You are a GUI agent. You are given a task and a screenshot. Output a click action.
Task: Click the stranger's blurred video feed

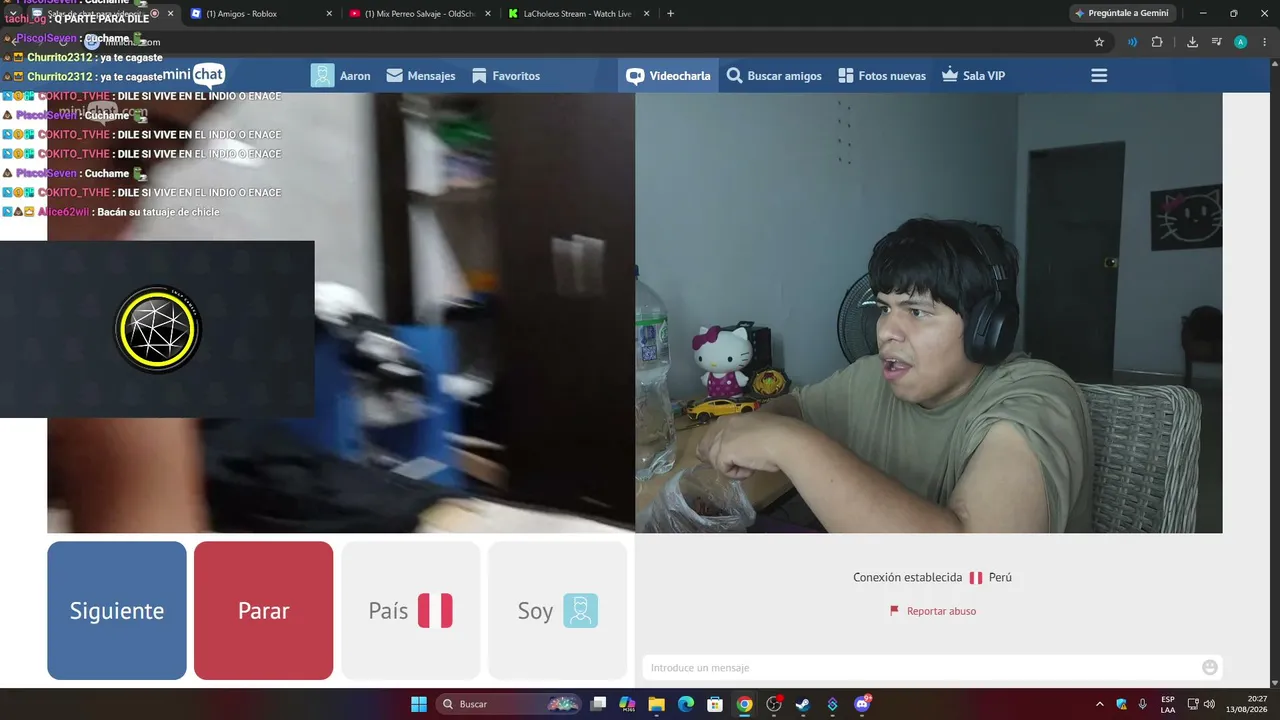tap(341, 313)
